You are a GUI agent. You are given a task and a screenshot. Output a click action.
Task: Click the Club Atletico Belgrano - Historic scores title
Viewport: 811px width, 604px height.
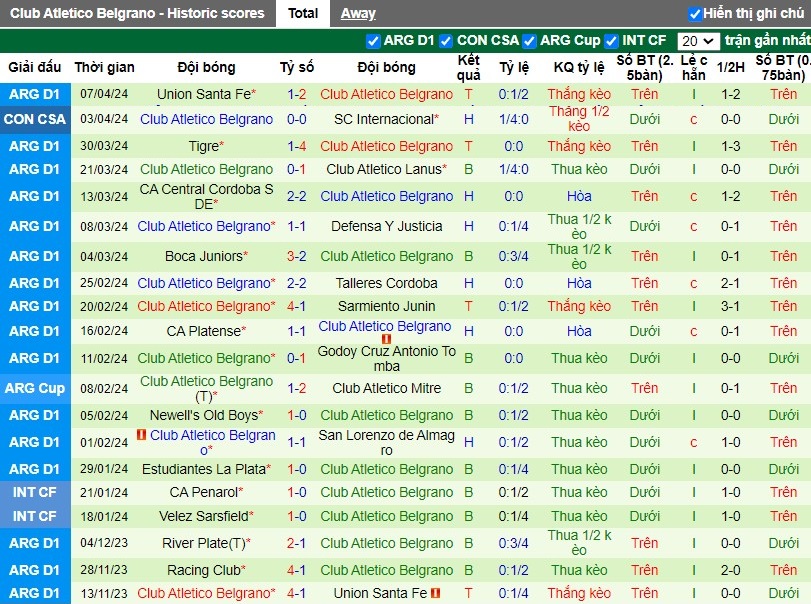click(137, 13)
